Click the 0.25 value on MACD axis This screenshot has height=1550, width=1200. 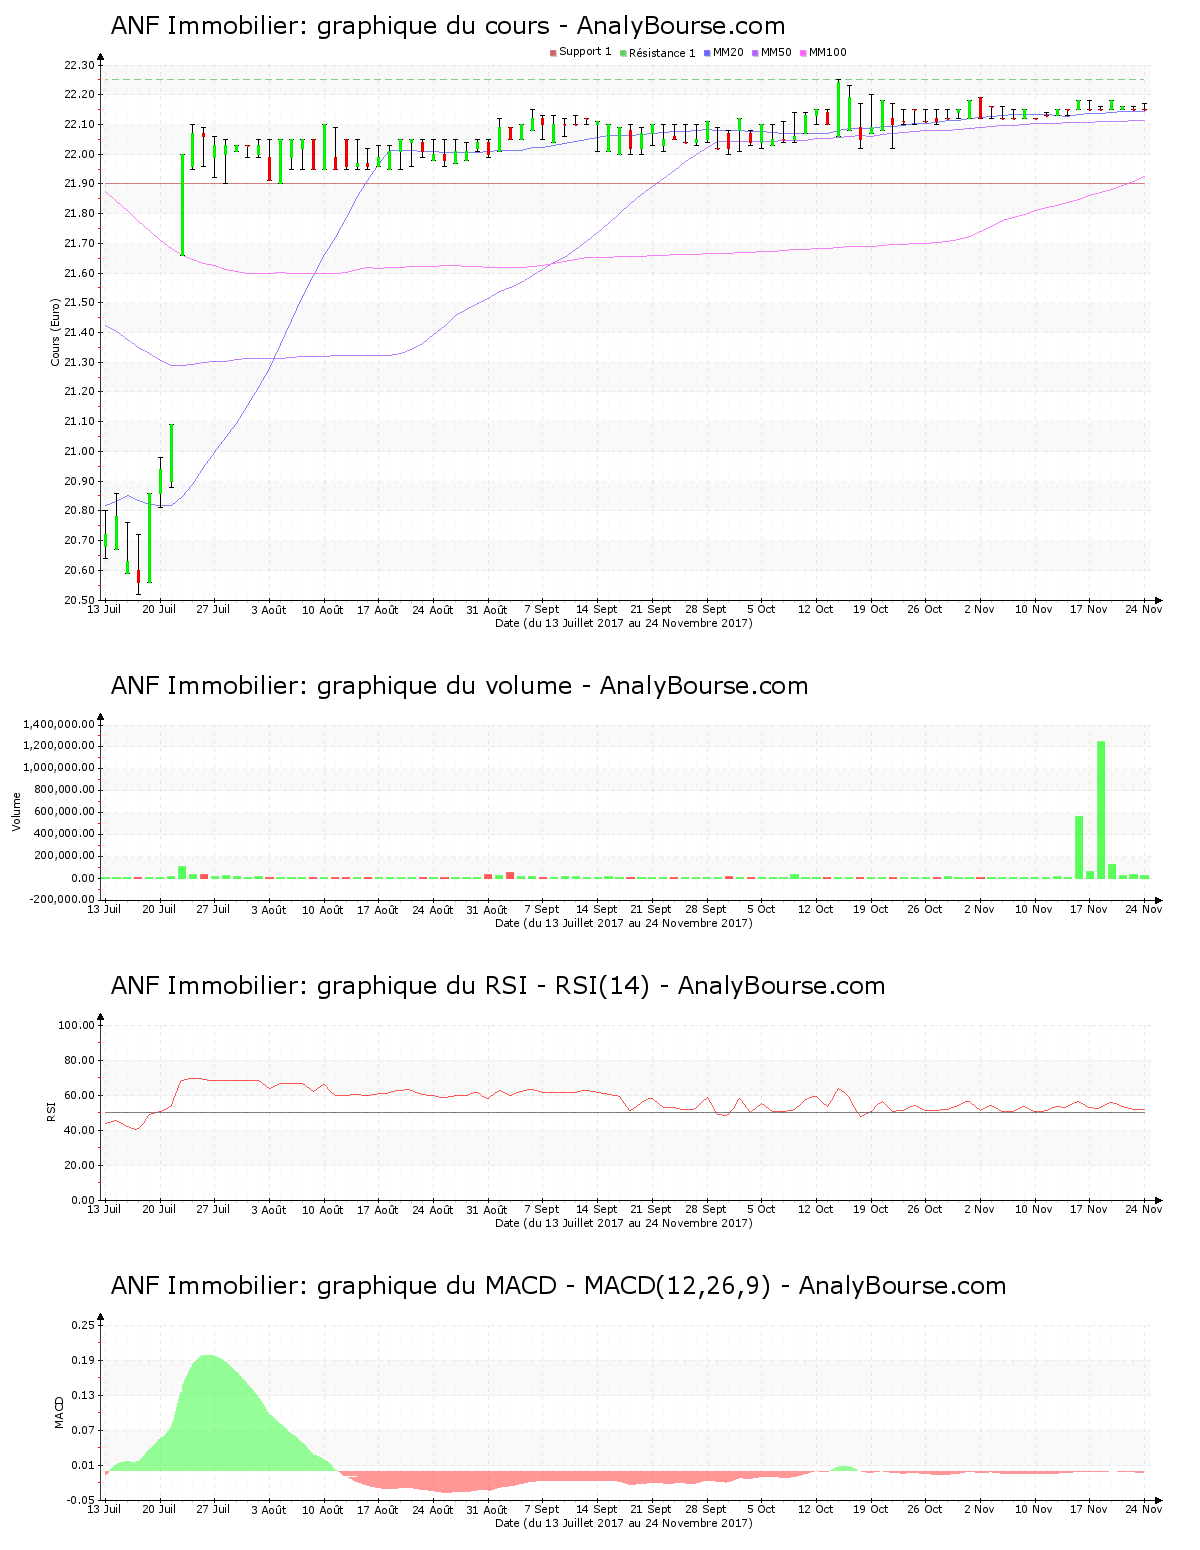pos(84,1325)
